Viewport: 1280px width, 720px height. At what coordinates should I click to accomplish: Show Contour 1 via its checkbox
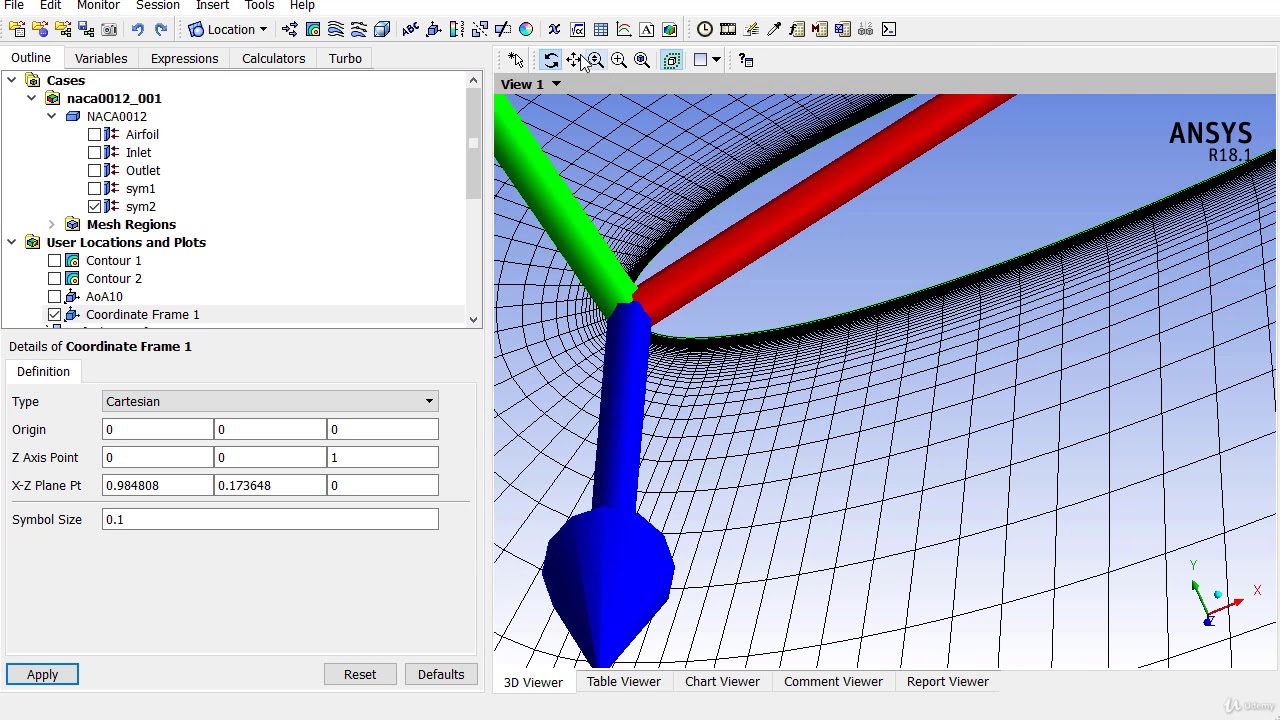pyautogui.click(x=54, y=260)
